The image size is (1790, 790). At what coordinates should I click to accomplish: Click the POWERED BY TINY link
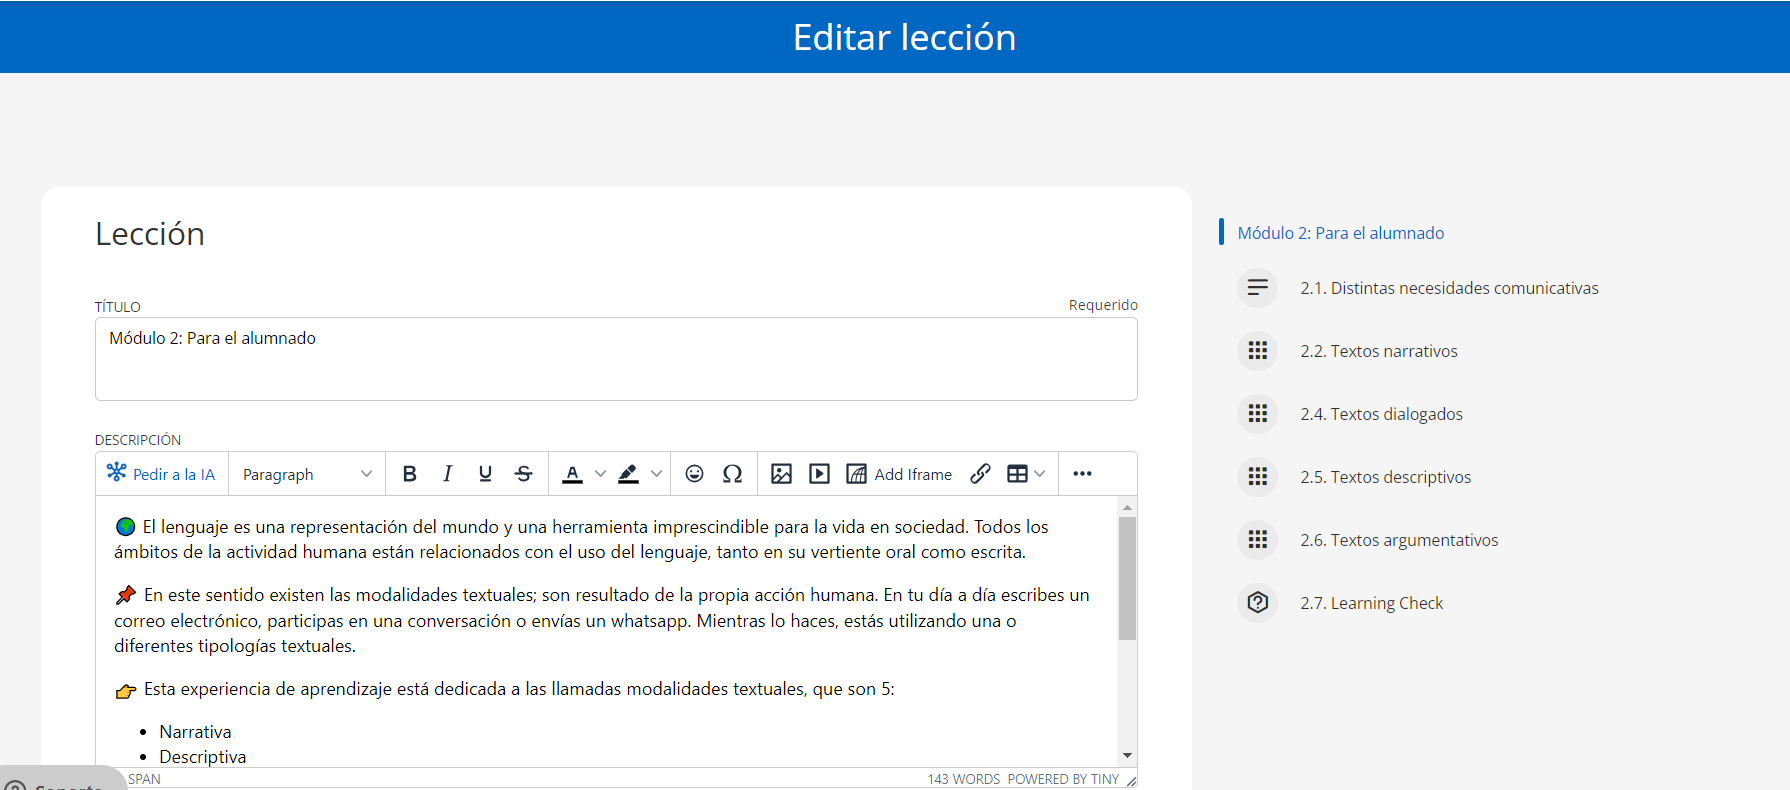pos(1063,779)
